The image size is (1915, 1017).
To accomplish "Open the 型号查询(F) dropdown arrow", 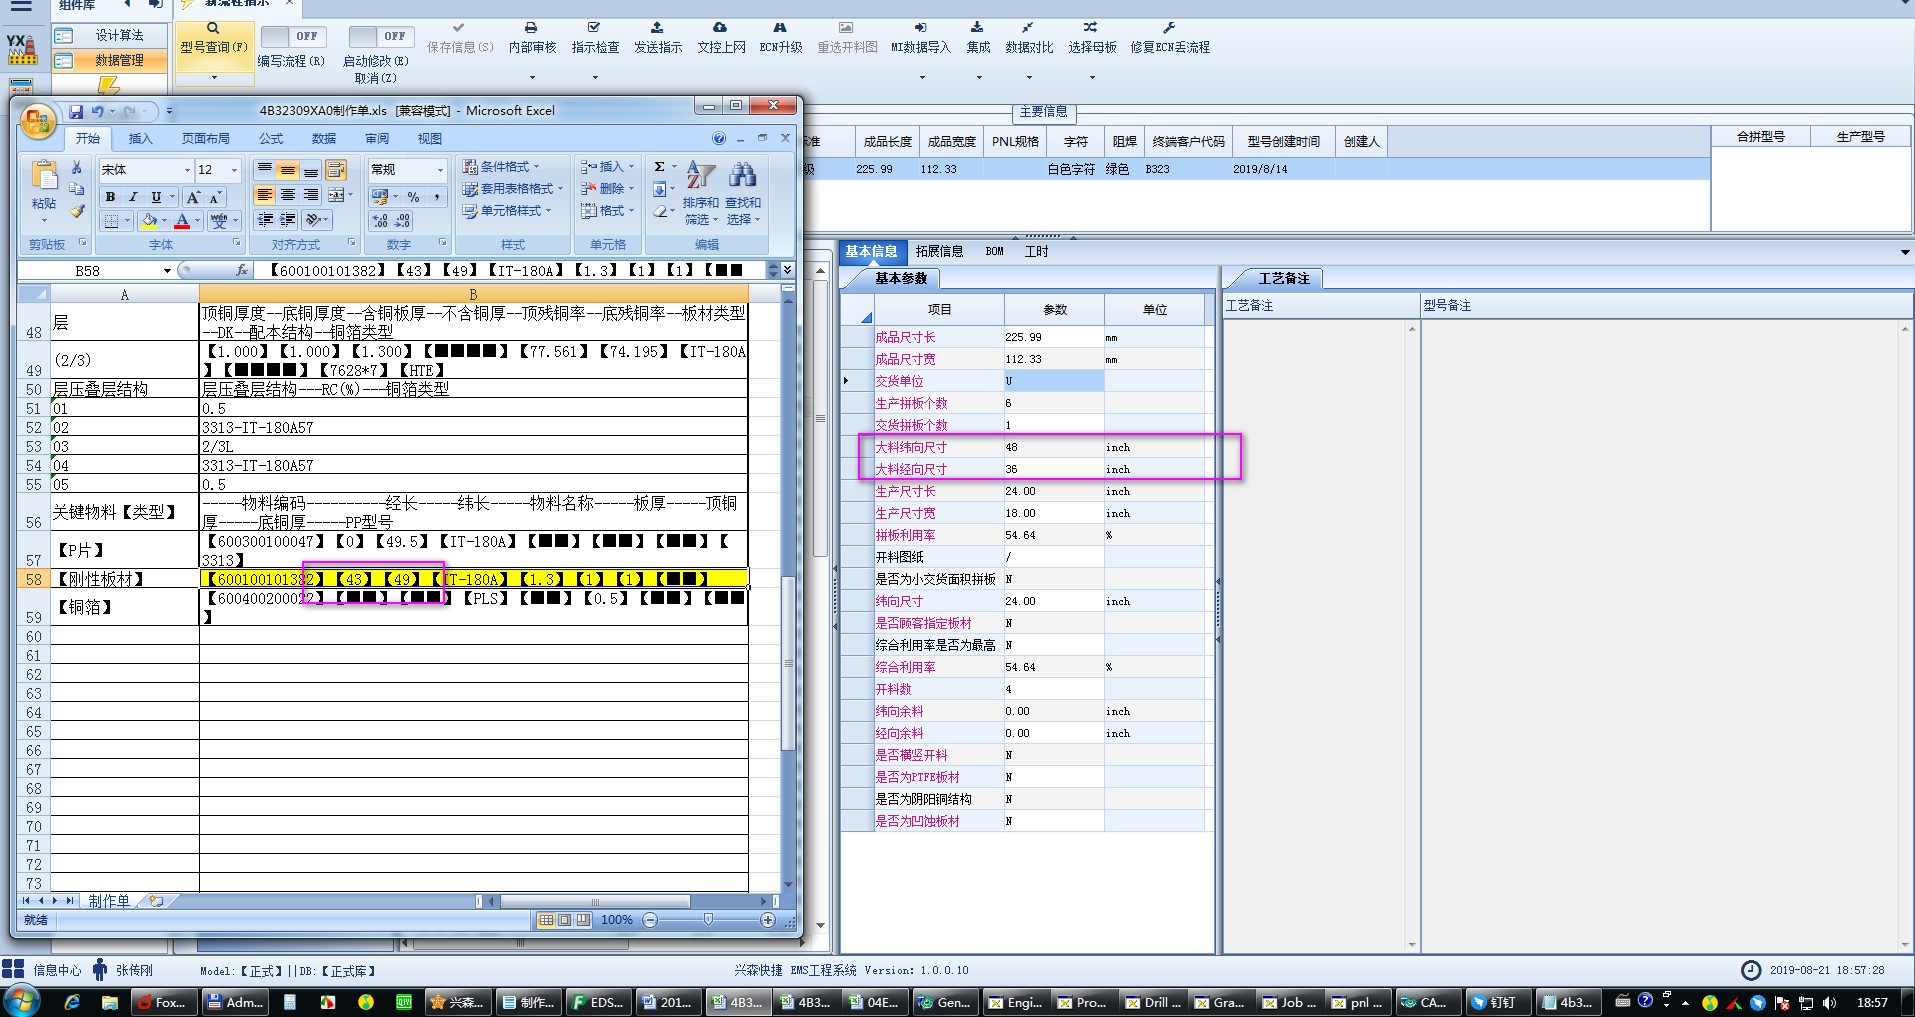I will (214, 77).
